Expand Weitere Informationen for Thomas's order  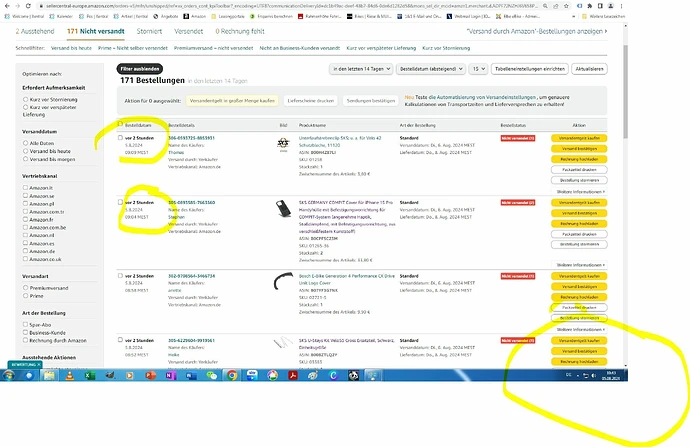coord(580,192)
